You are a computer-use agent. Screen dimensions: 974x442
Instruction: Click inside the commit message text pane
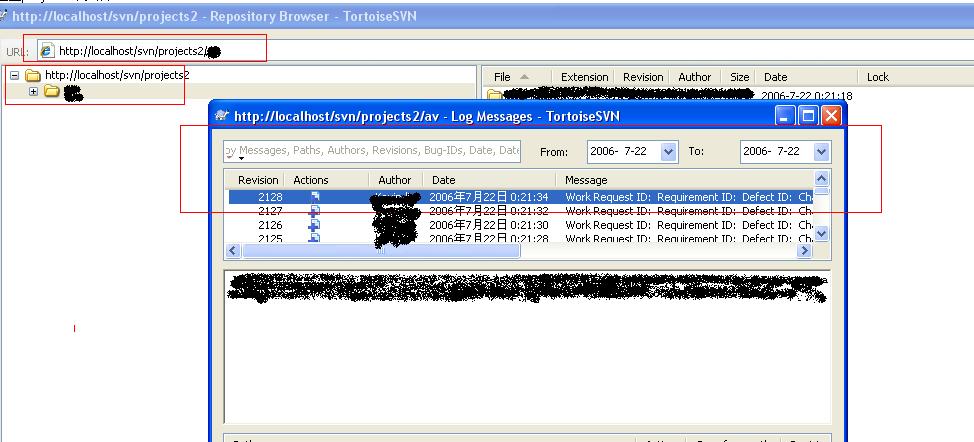pos(527,348)
